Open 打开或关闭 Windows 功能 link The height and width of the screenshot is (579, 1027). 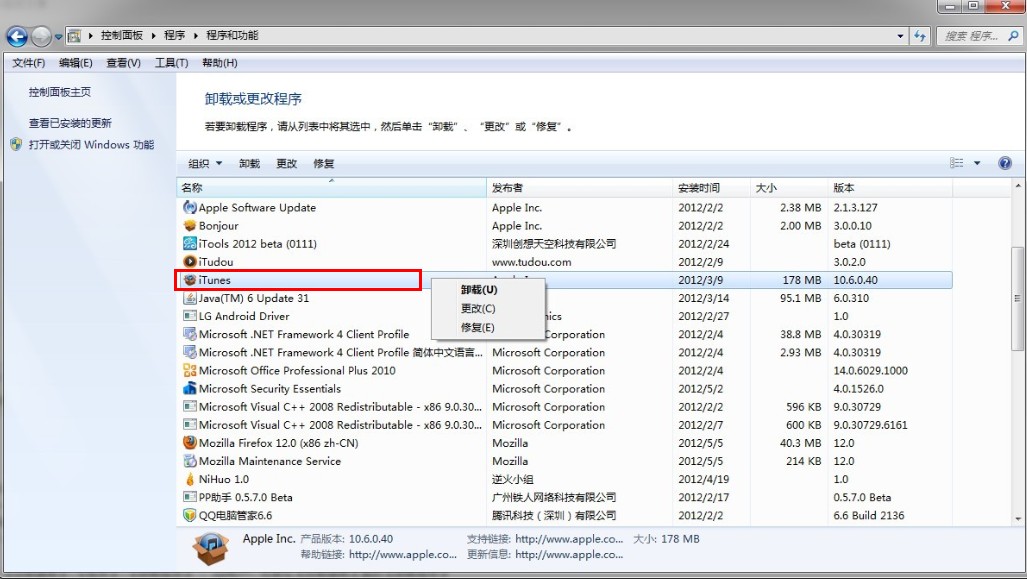click(91, 145)
